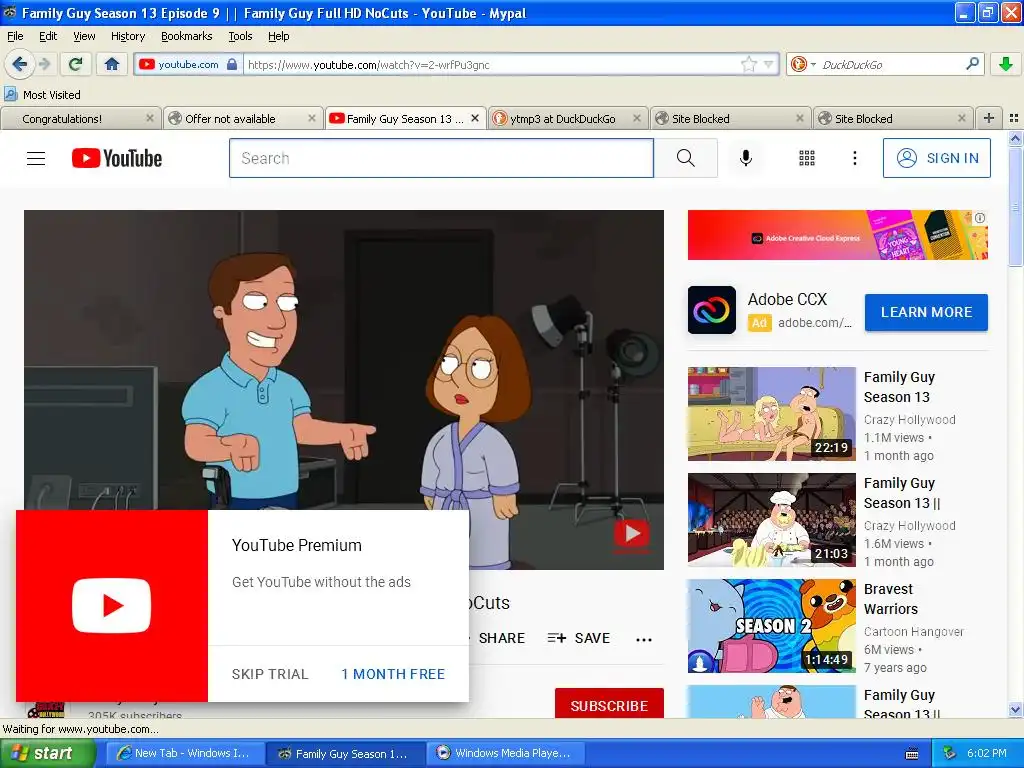Open the 22:19 Family Guy Season 13 thumbnail
The height and width of the screenshot is (768, 1024).
771,414
